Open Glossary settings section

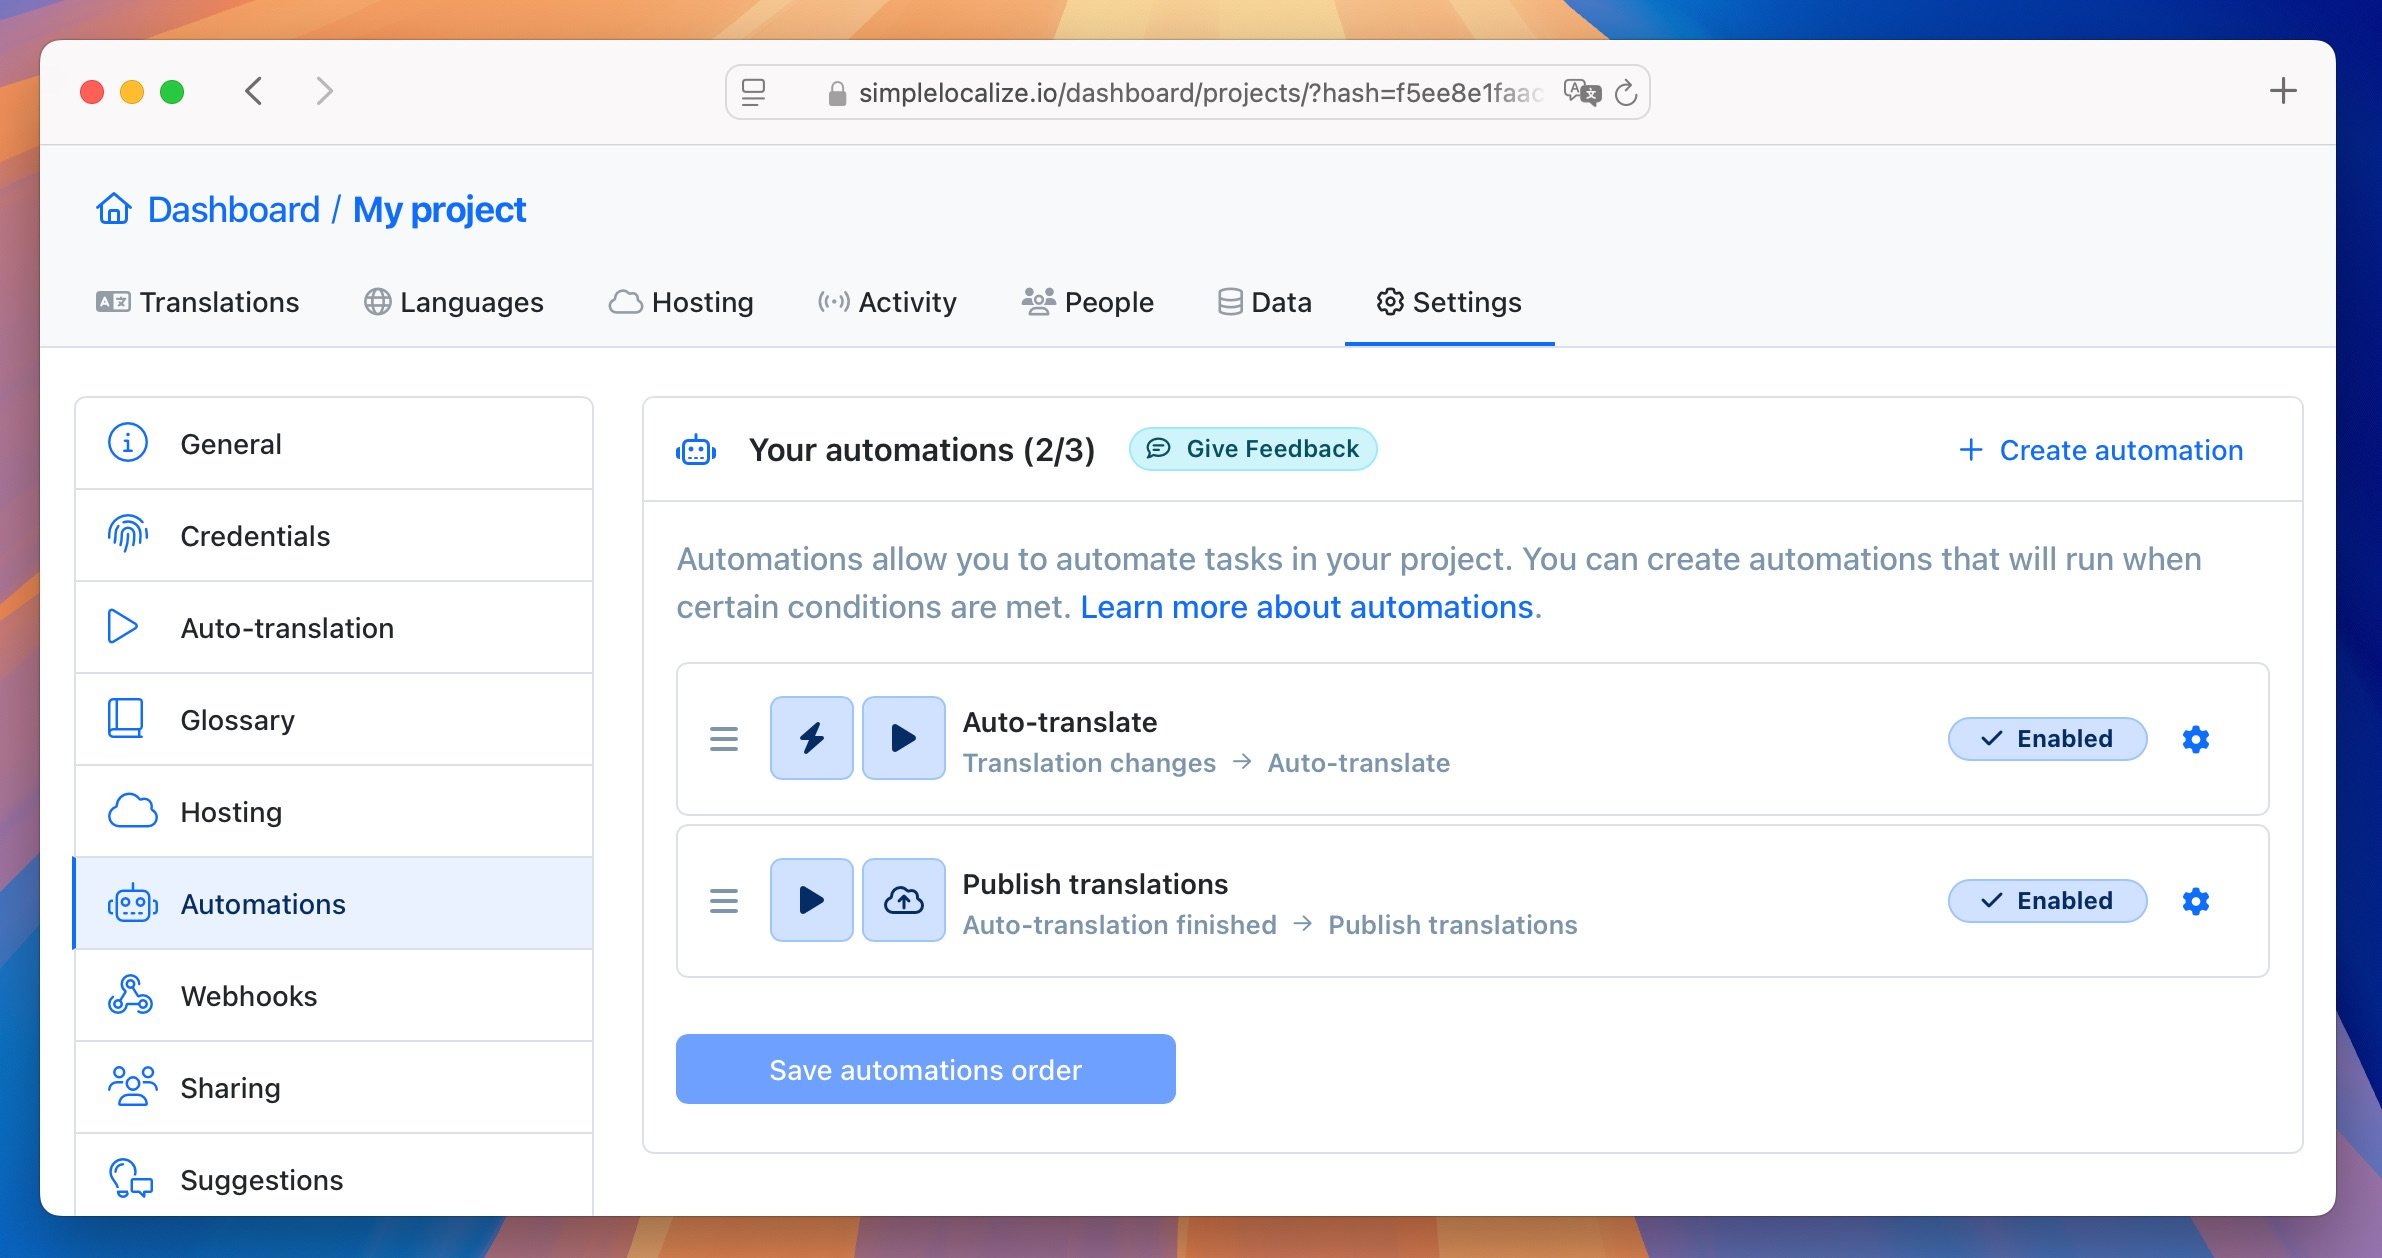tap(334, 719)
